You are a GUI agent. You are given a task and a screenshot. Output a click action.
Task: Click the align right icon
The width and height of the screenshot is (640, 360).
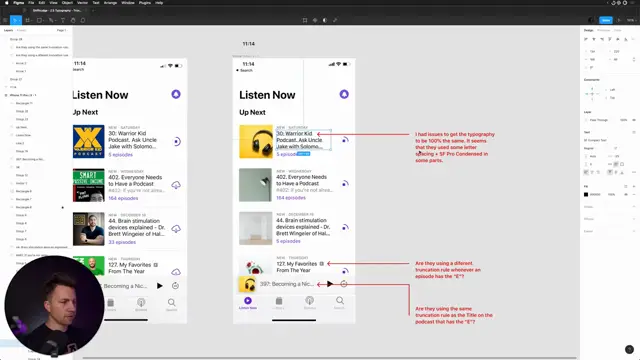click(602, 39)
